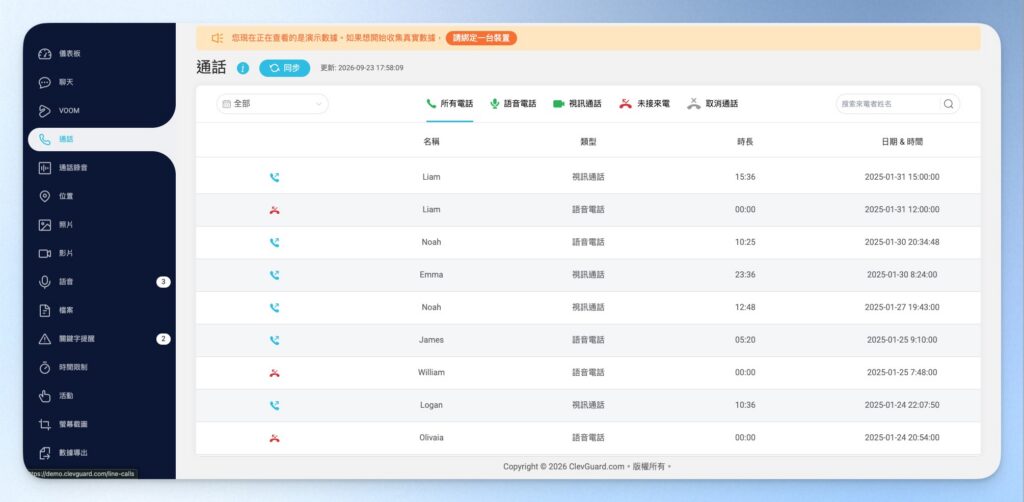Image resolution: width=1024 pixels, height=502 pixels.
Task: Open the 活動 hand pointer icon
Action: [x=44, y=396]
